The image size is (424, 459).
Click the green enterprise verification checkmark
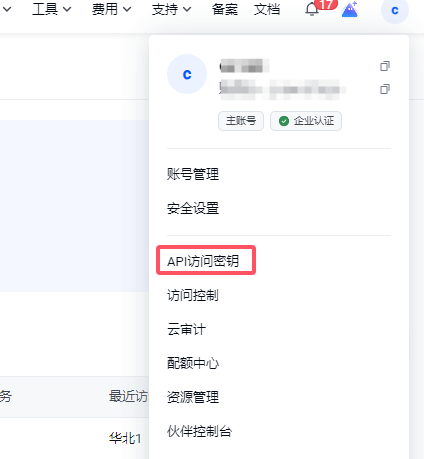click(x=284, y=121)
